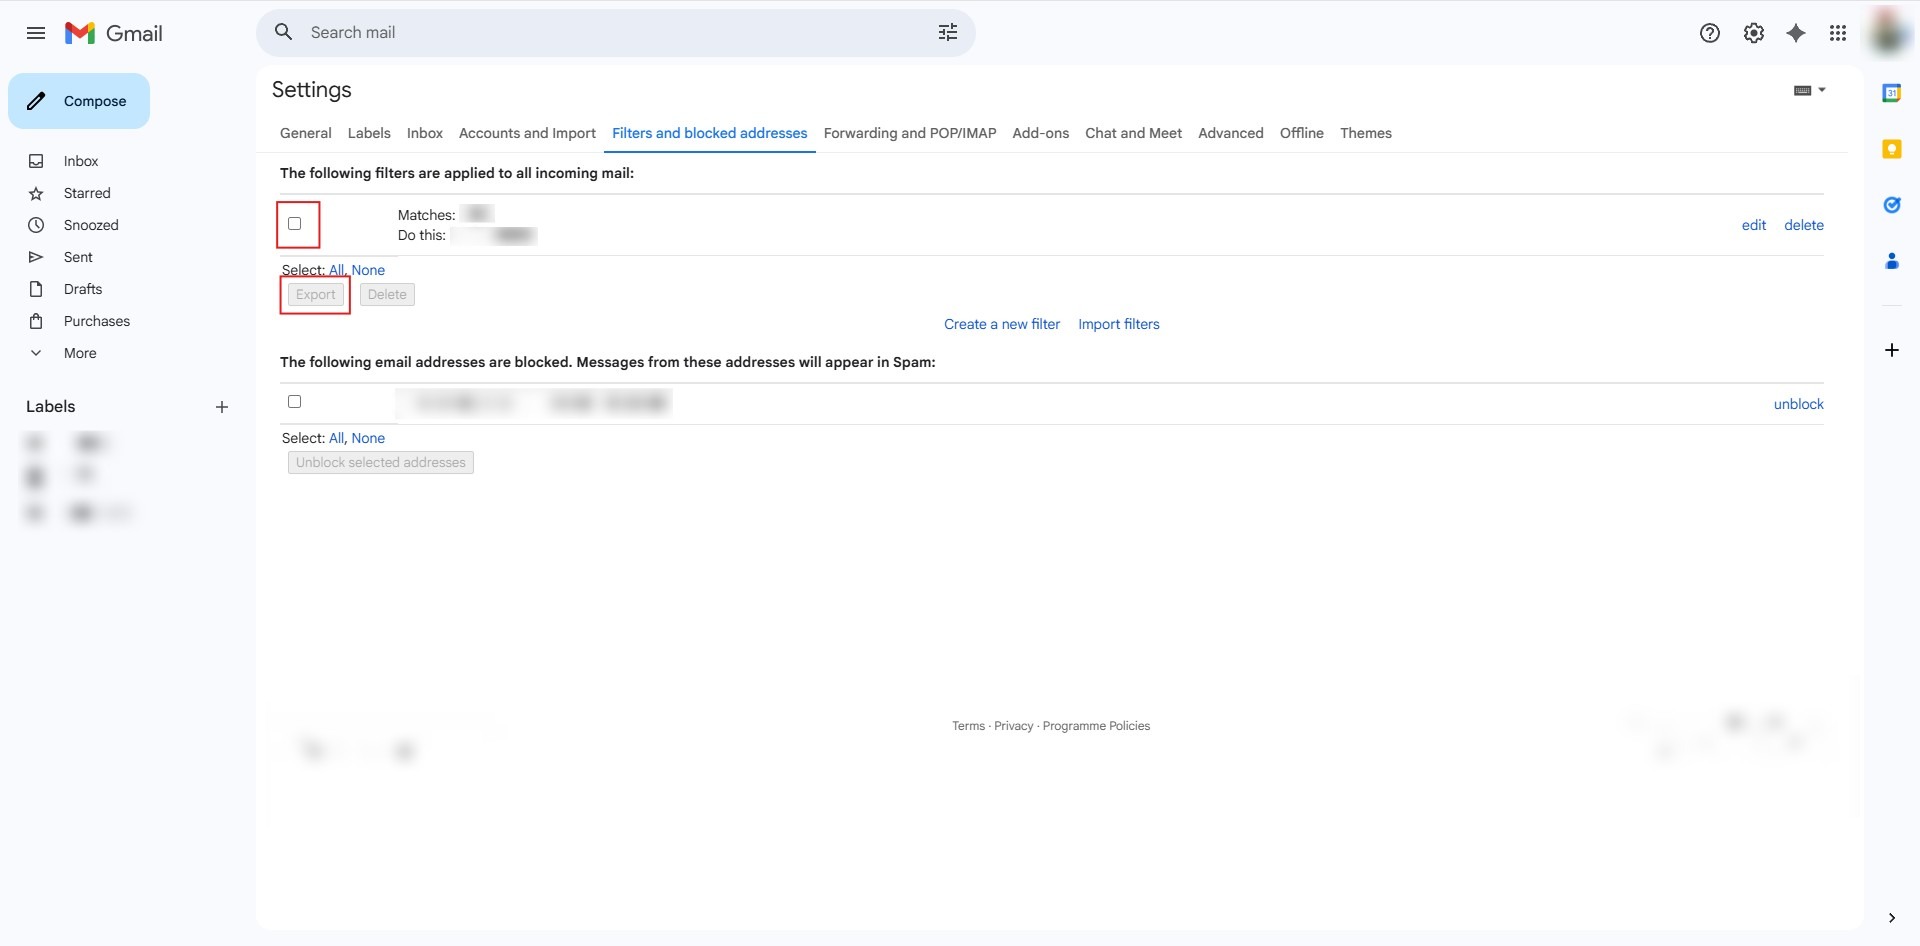Open Google Tasks in side panel
Image resolution: width=1920 pixels, height=946 pixels.
[x=1891, y=205]
